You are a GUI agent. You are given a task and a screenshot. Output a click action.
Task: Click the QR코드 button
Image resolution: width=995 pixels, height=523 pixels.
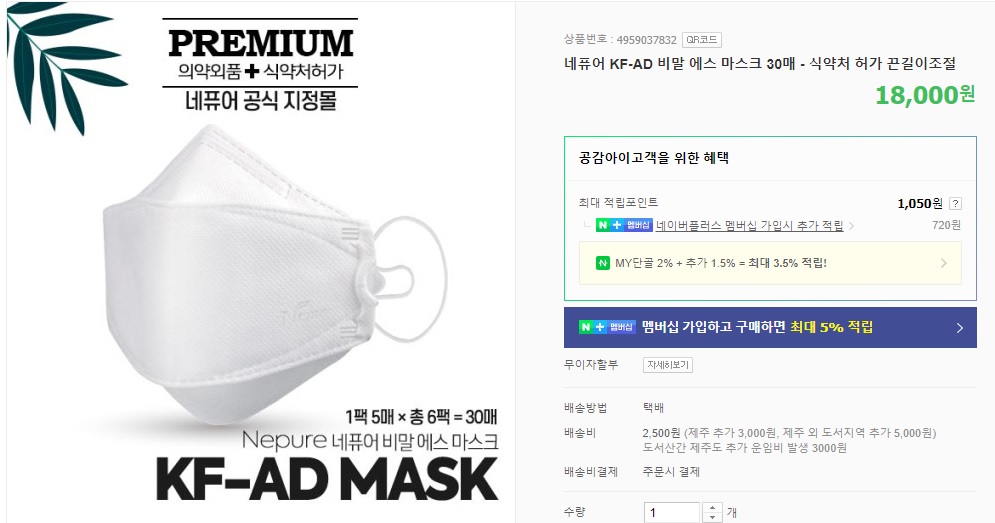(x=702, y=40)
